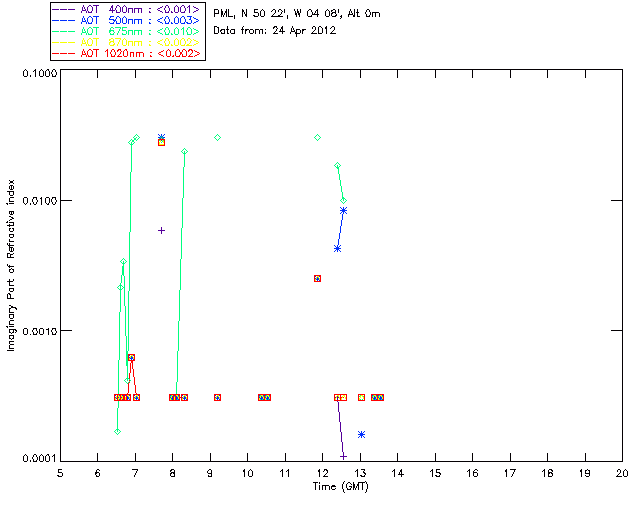Image resolution: width=640 pixels, height=512 pixels.
Task: Select legend text 'AOT 500nm : <0.003>'
Action: pos(140,20)
